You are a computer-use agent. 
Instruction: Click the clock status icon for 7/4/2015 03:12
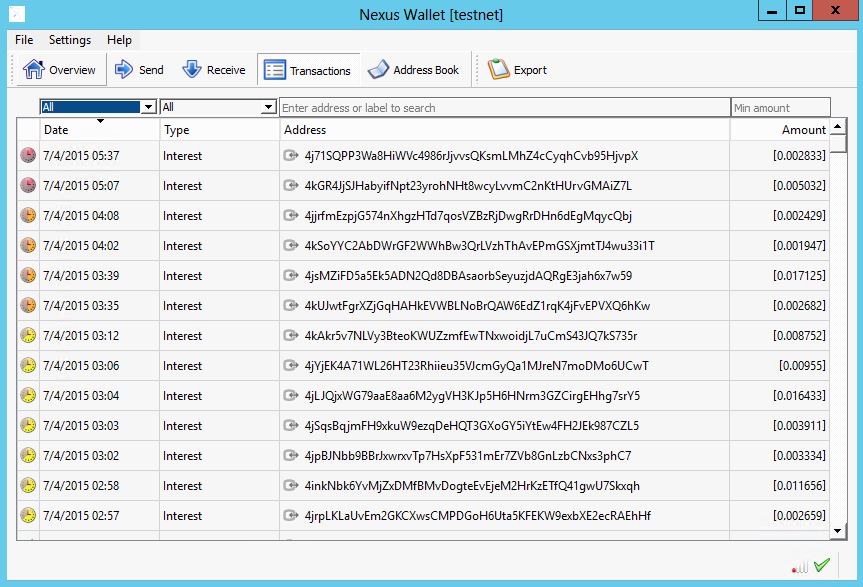pos(28,335)
